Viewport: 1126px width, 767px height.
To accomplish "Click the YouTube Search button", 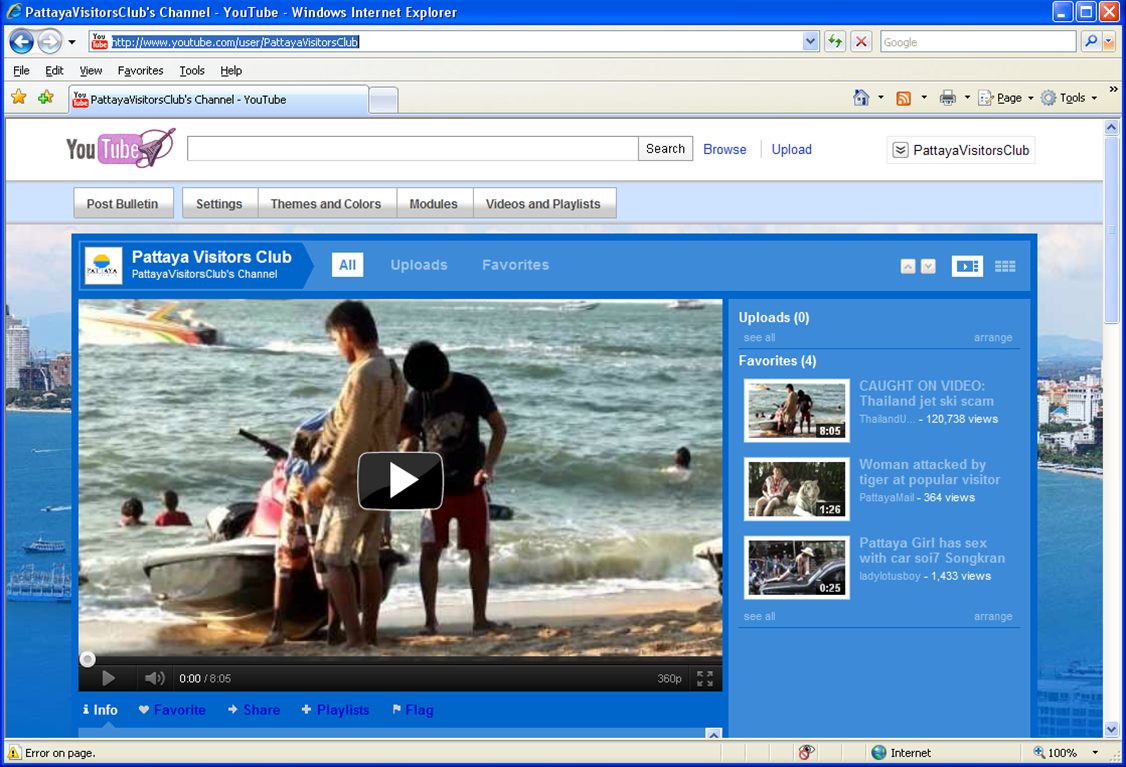I will [x=665, y=149].
